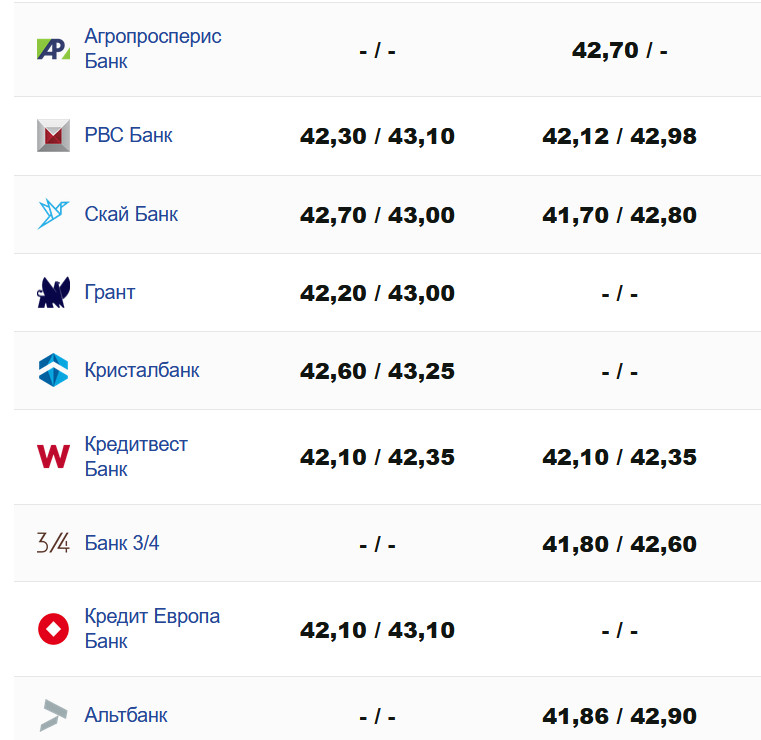This screenshot has width=761, height=740.
Task: Open the РВС Банк link
Action: click(128, 135)
